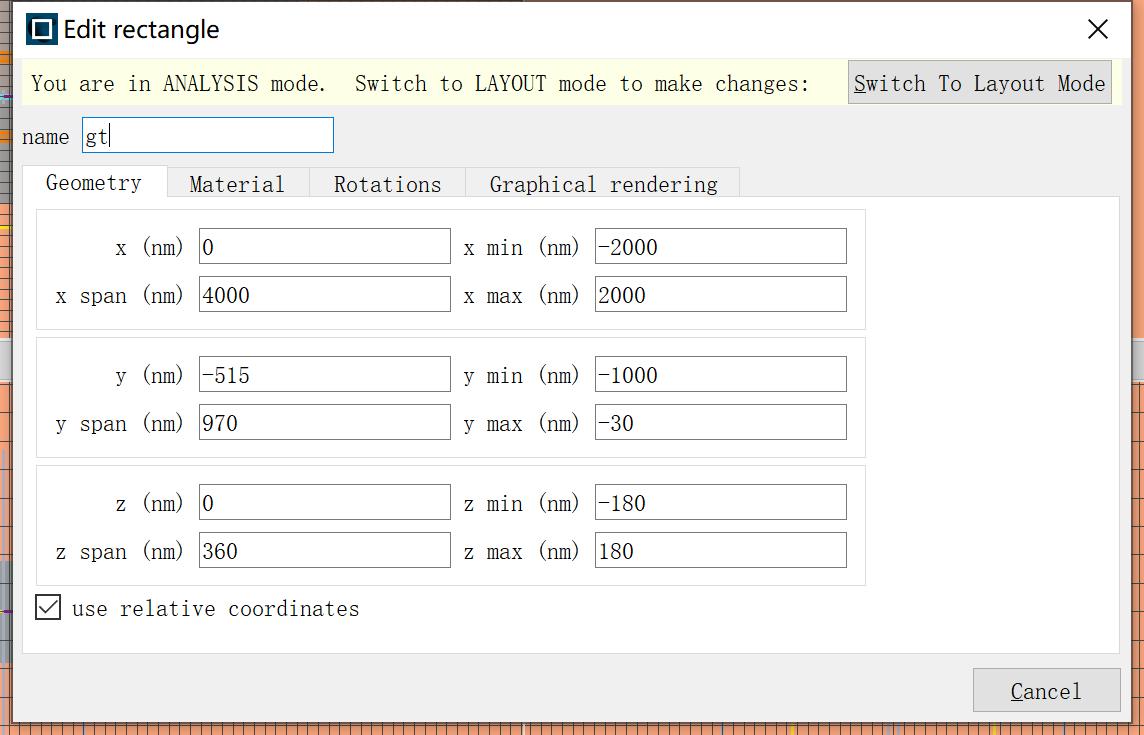The height and width of the screenshot is (735, 1144).
Task: Edit the y span field showing 970
Action: (x=323, y=421)
